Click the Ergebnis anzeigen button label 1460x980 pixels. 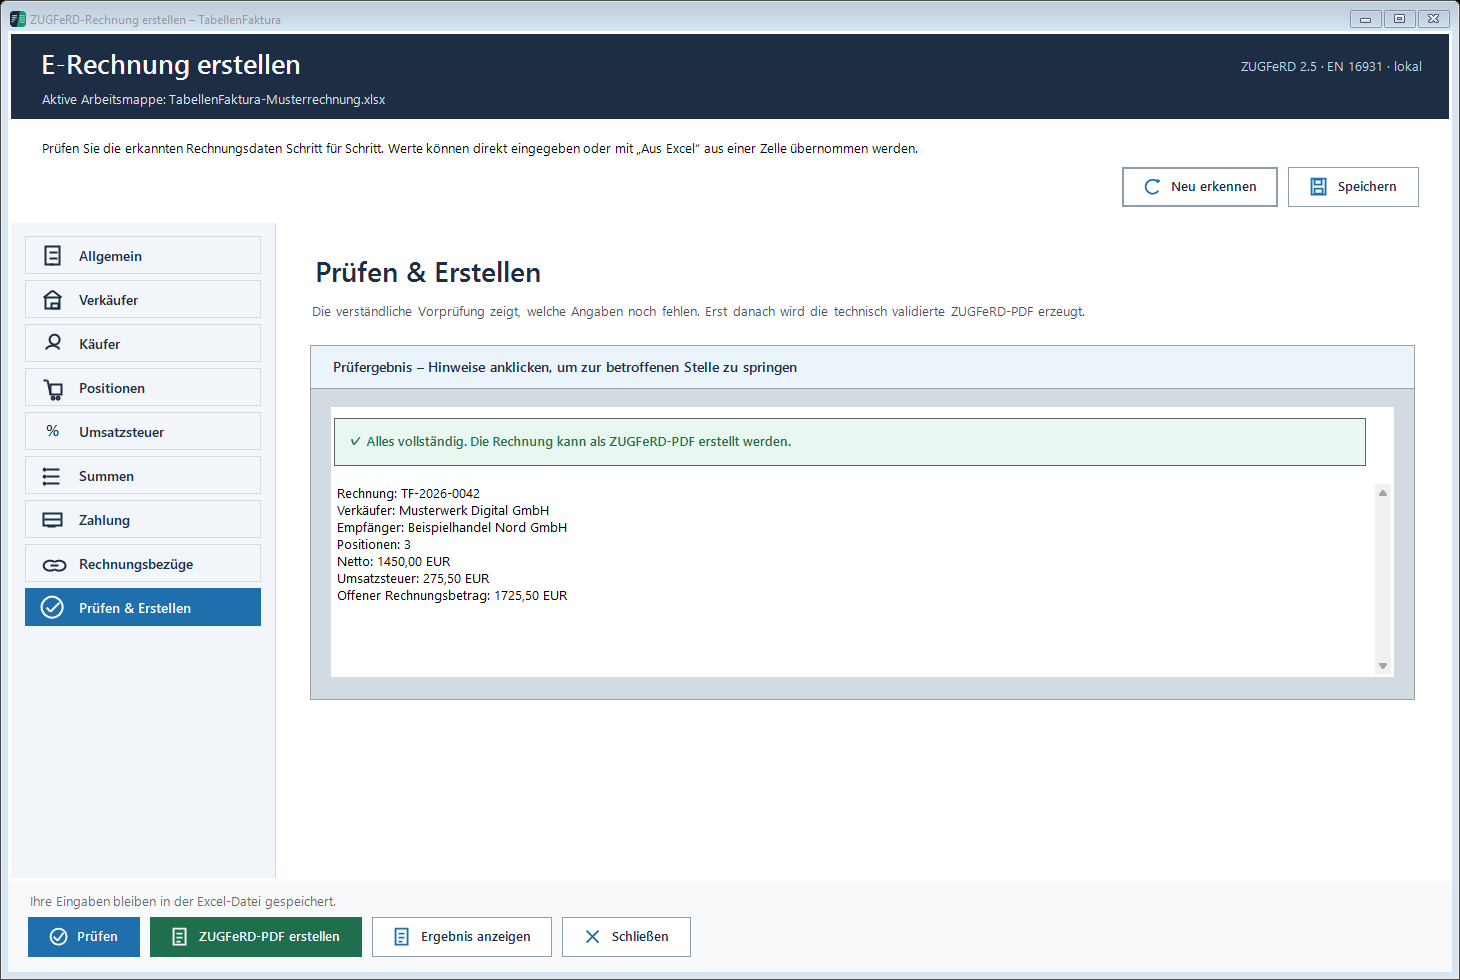pos(476,937)
